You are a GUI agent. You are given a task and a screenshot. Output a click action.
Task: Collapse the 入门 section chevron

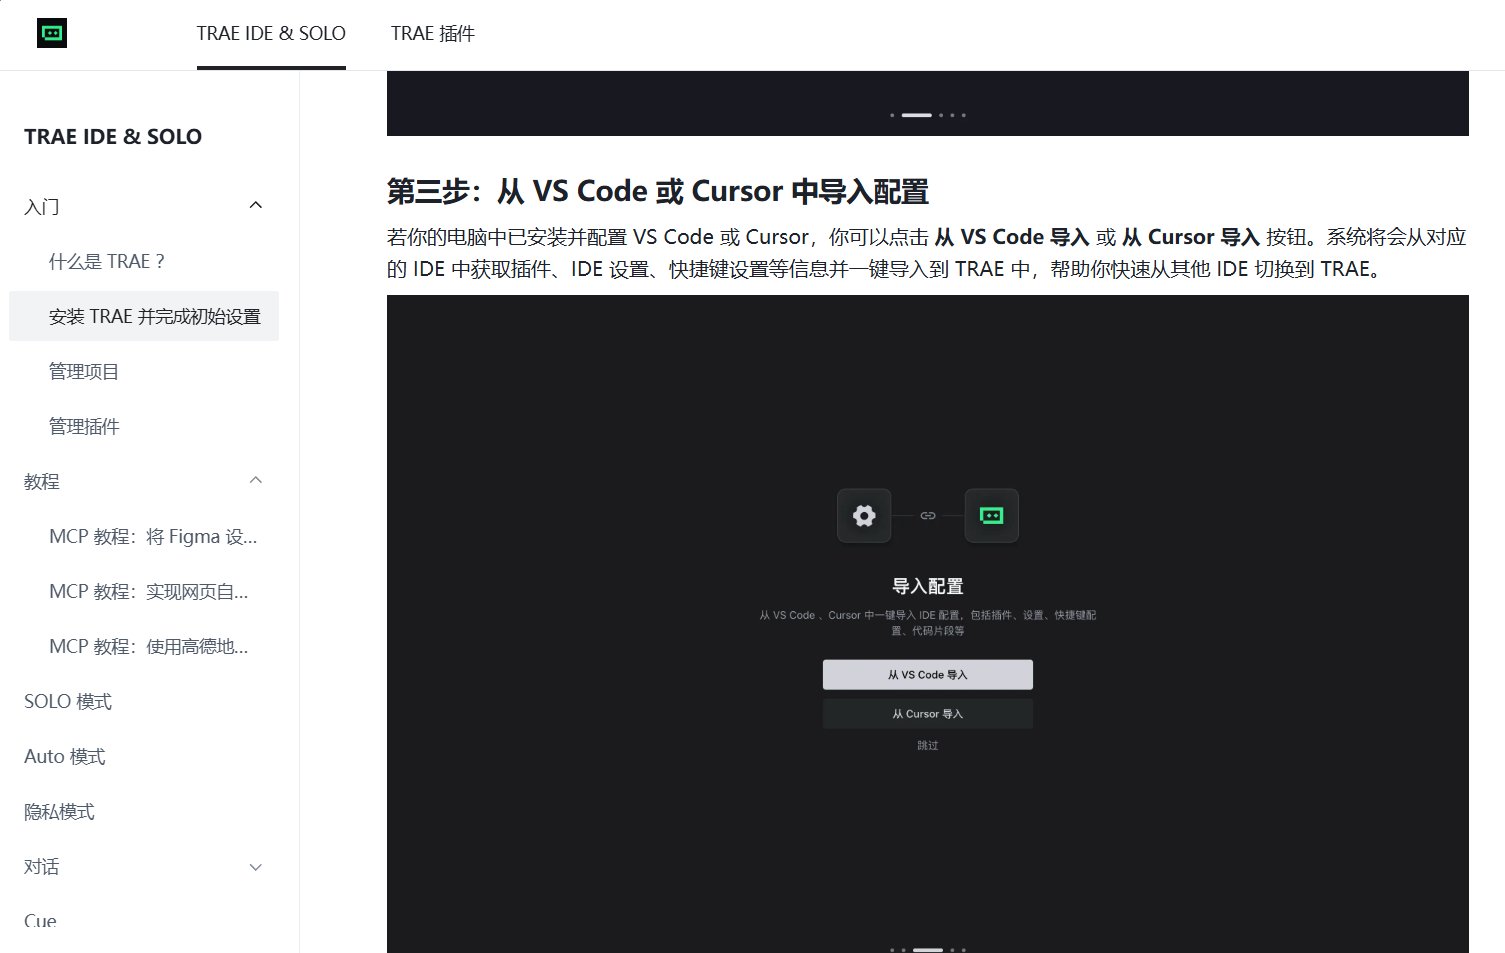coord(256,206)
